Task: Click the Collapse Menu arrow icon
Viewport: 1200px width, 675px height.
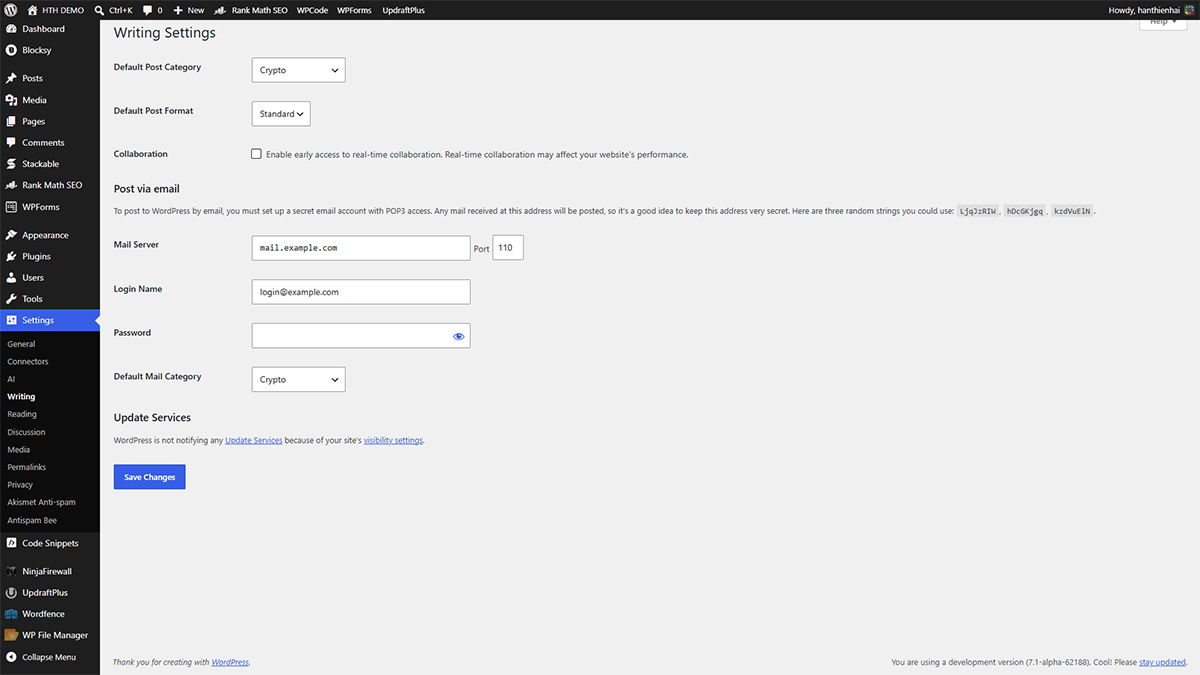Action: [x=11, y=657]
